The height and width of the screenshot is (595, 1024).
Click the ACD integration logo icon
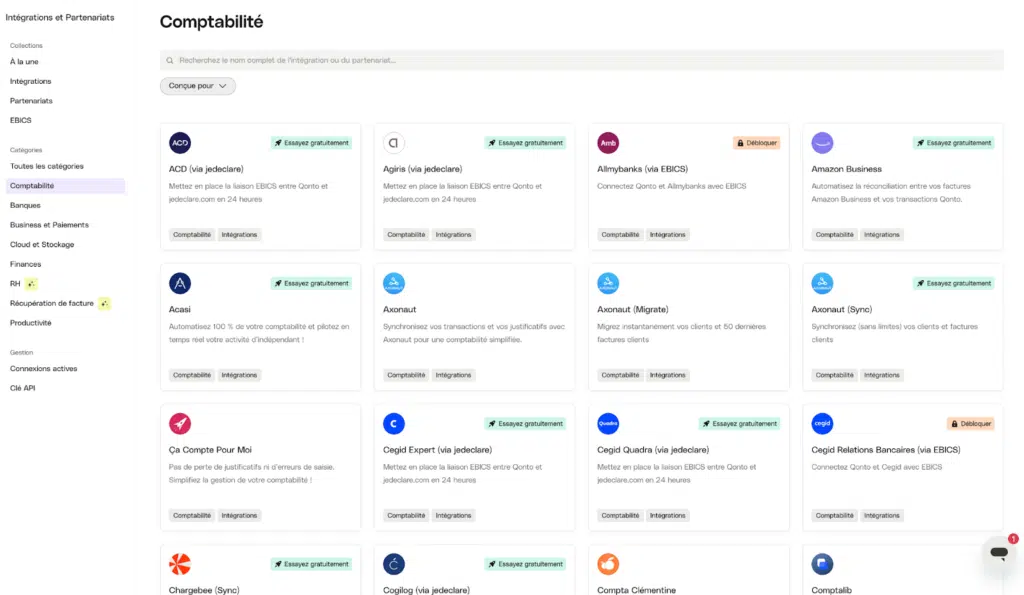180,143
